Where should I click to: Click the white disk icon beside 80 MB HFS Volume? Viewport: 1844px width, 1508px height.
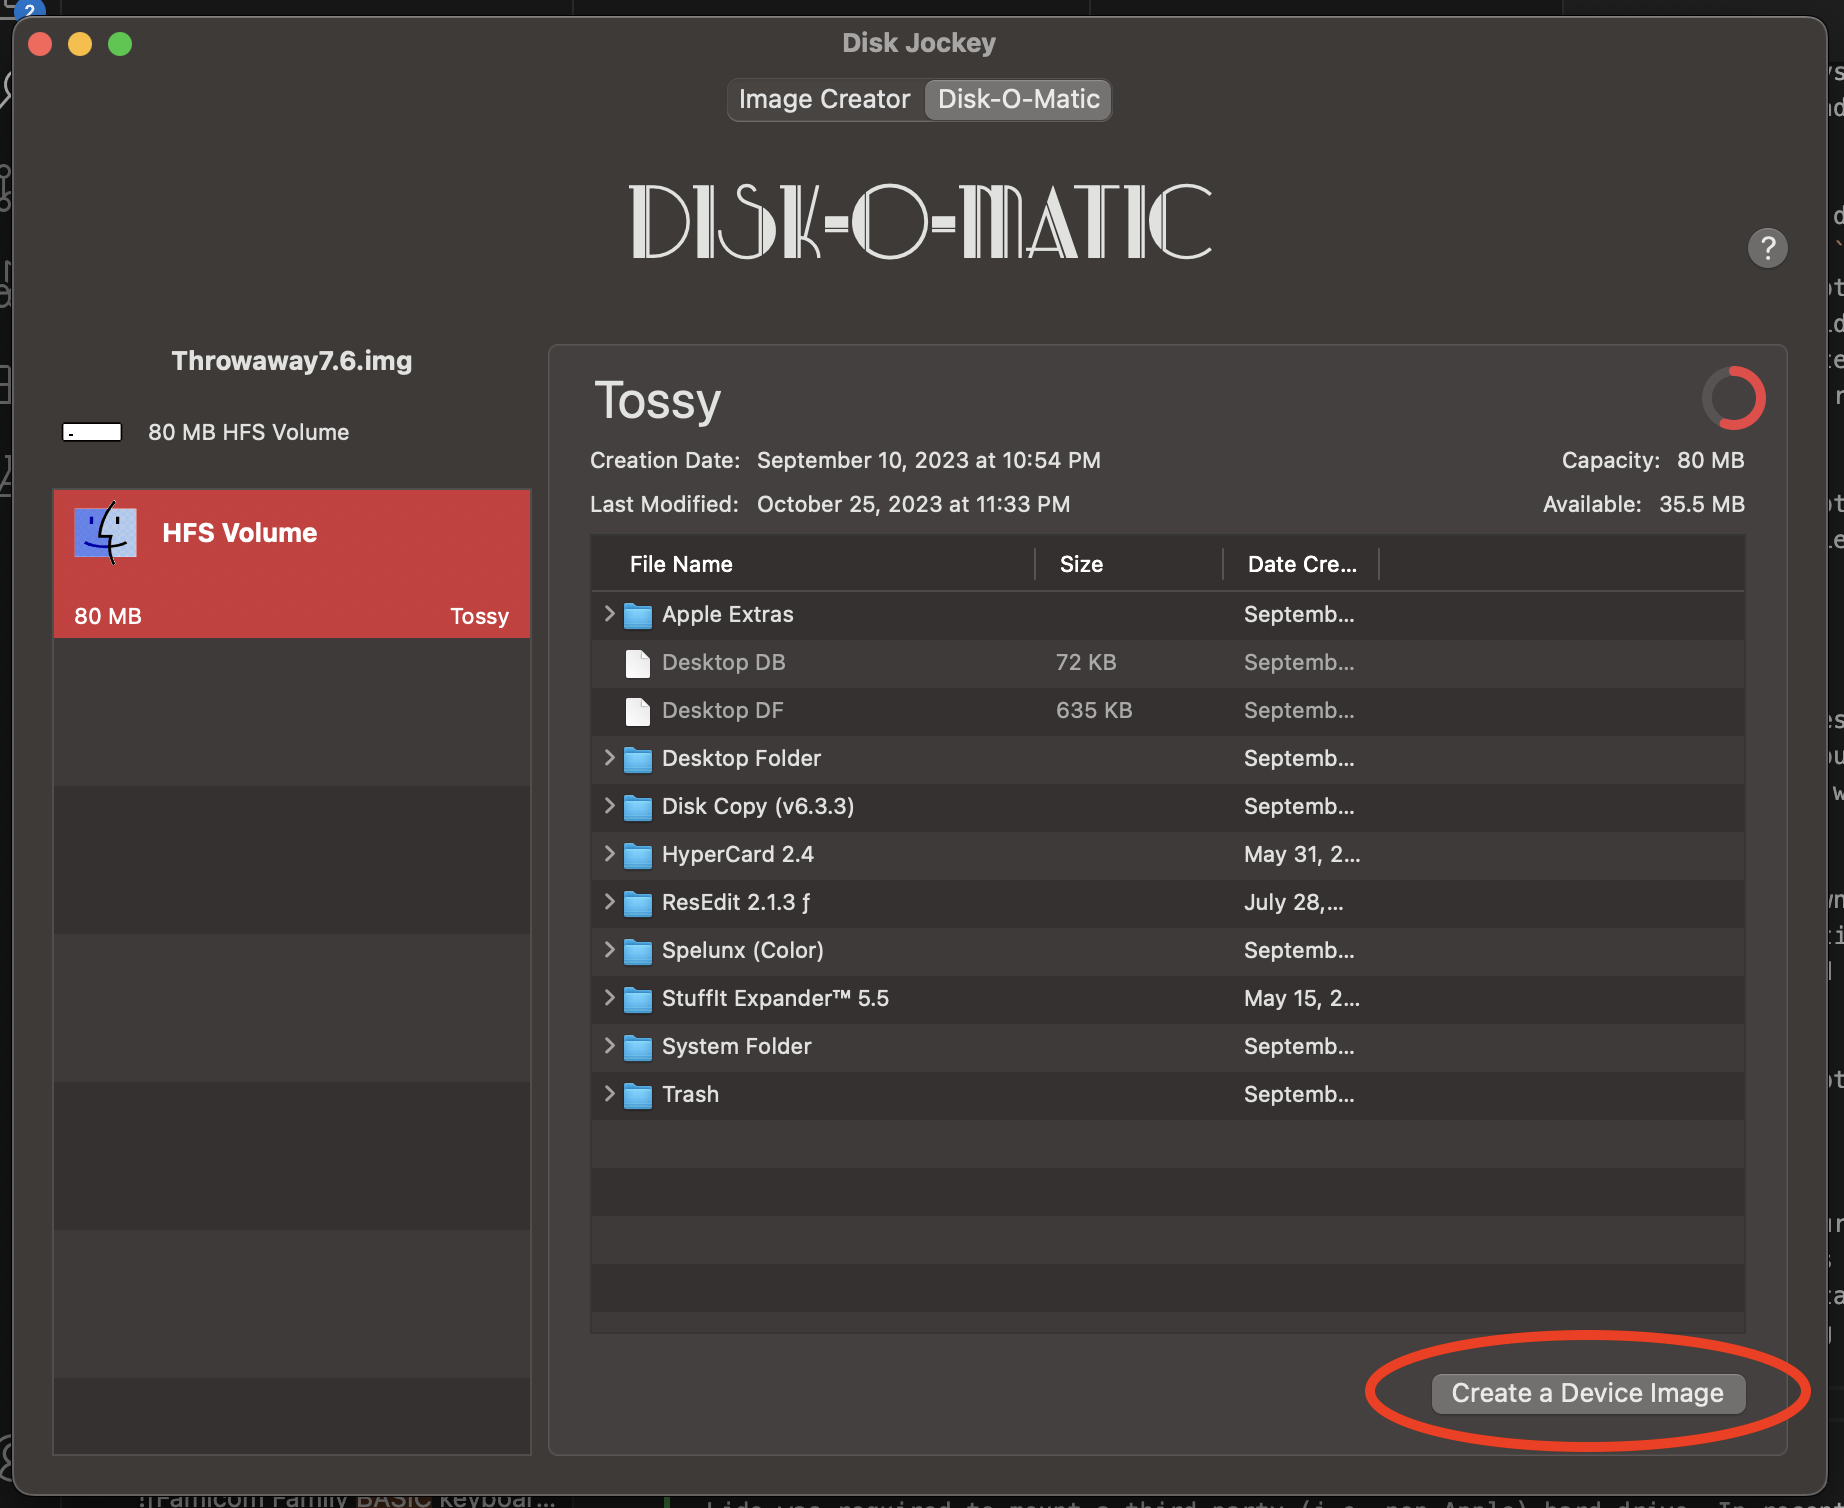(92, 432)
